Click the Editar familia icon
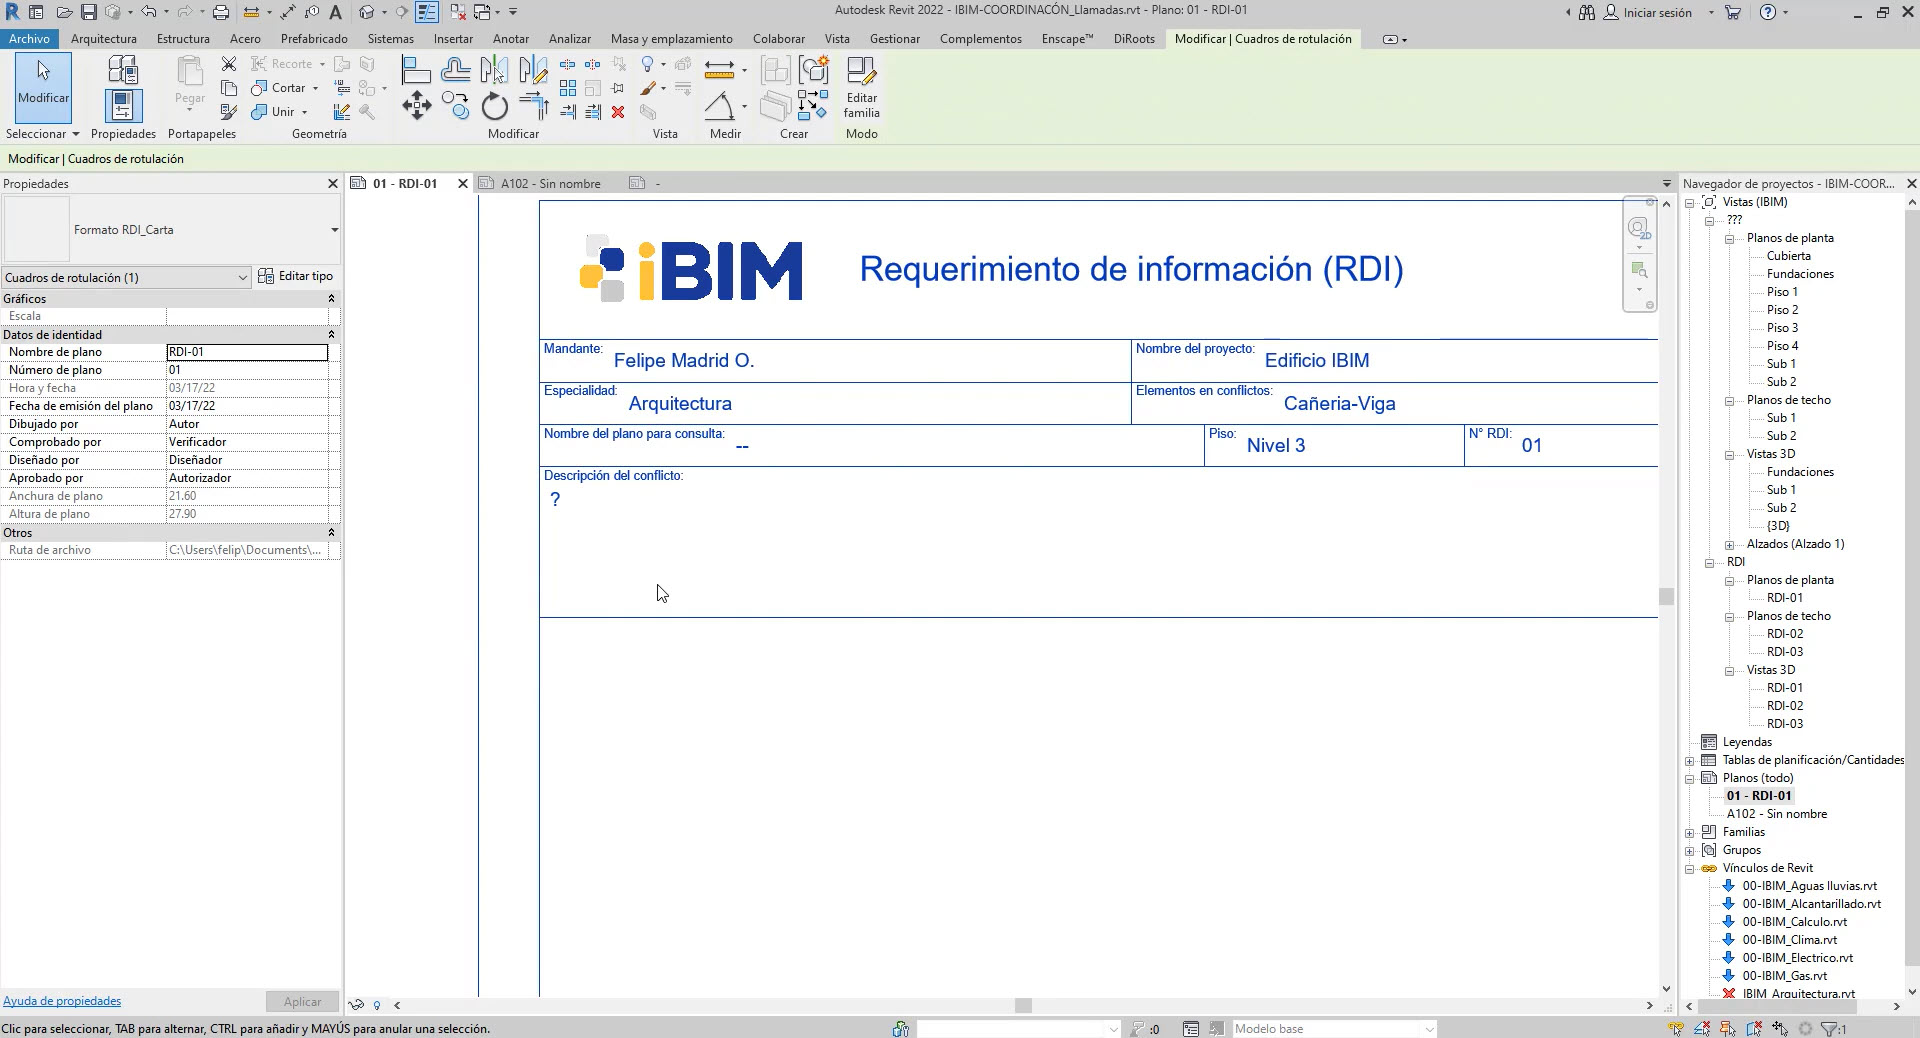Viewport: 1920px width, 1038px height. pos(860,85)
